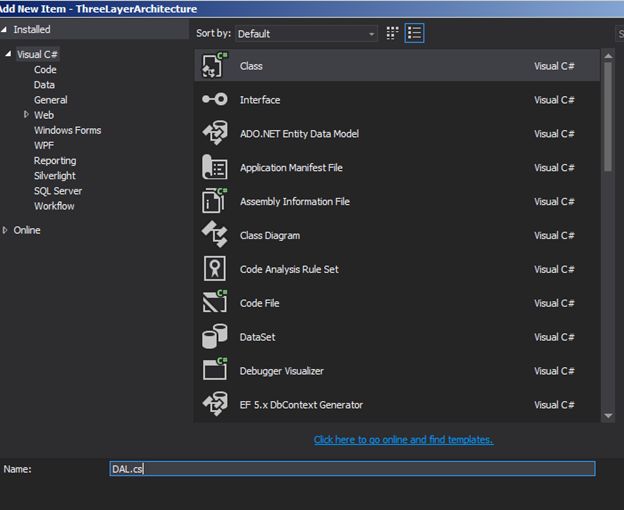Expand the Web tree node

tap(26, 115)
